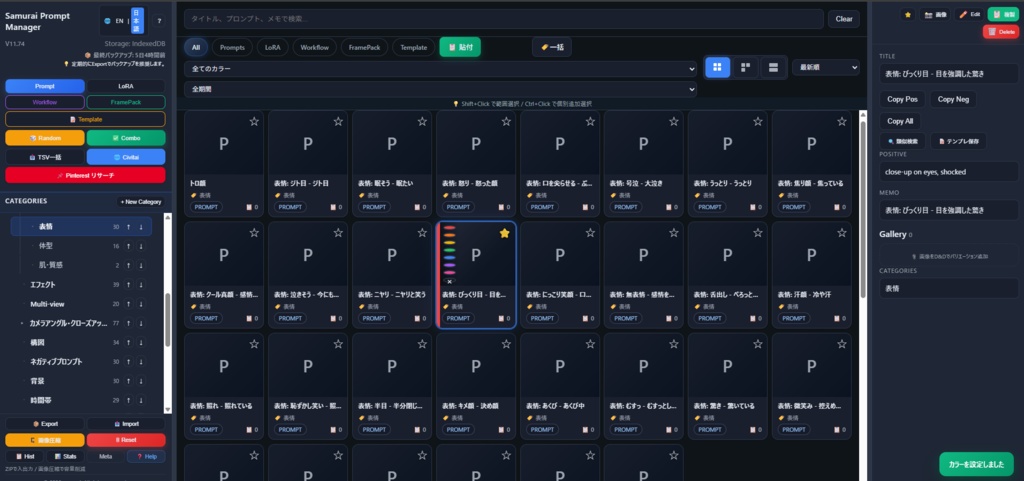The width and height of the screenshot is (1024, 481).
Task: Switch to large grid view
Action: (717, 67)
